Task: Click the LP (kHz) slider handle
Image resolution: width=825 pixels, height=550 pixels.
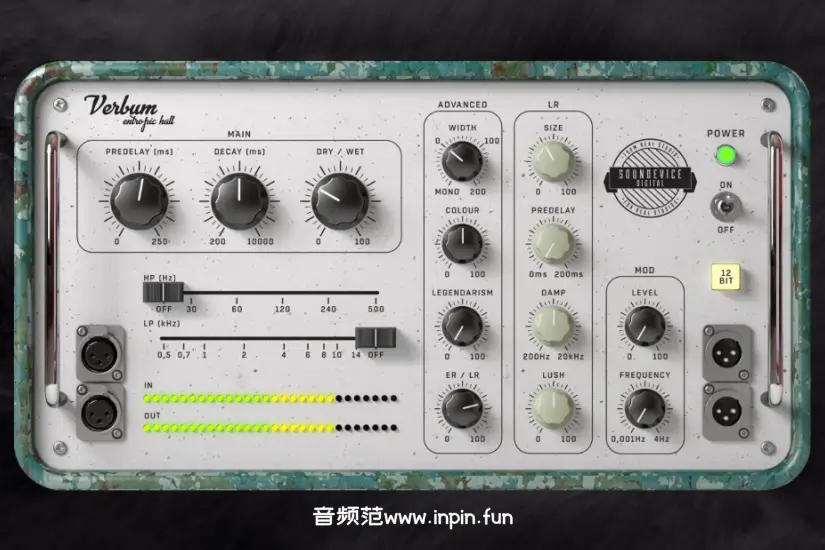Action: pyautogui.click(x=376, y=337)
